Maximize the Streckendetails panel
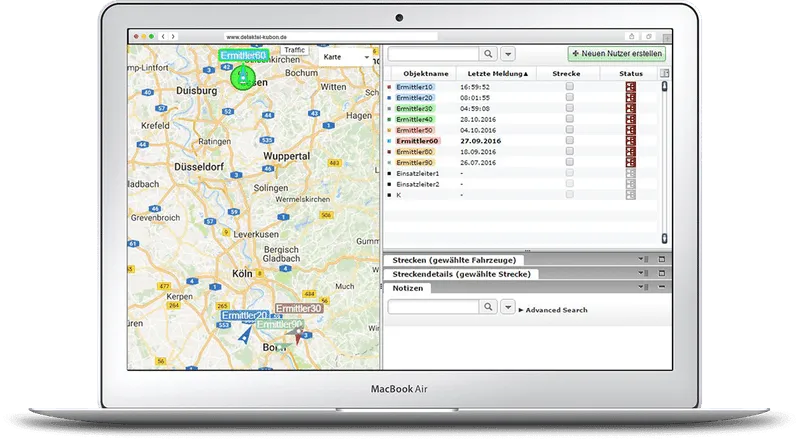The height and width of the screenshot is (439, 800). pos(662,273)
